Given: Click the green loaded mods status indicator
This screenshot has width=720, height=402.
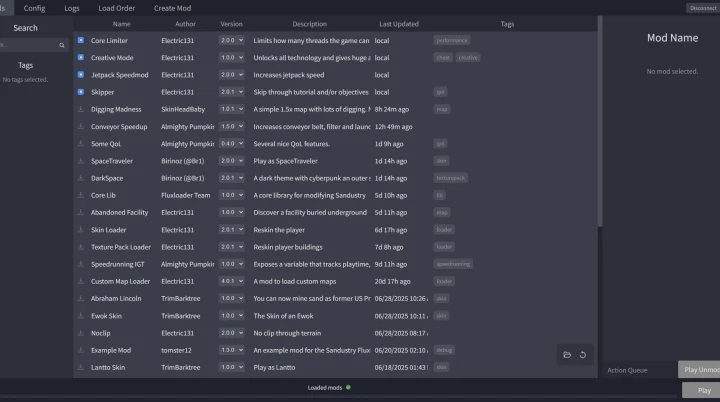Looking at the screenshot, I should tap(348, 387).
